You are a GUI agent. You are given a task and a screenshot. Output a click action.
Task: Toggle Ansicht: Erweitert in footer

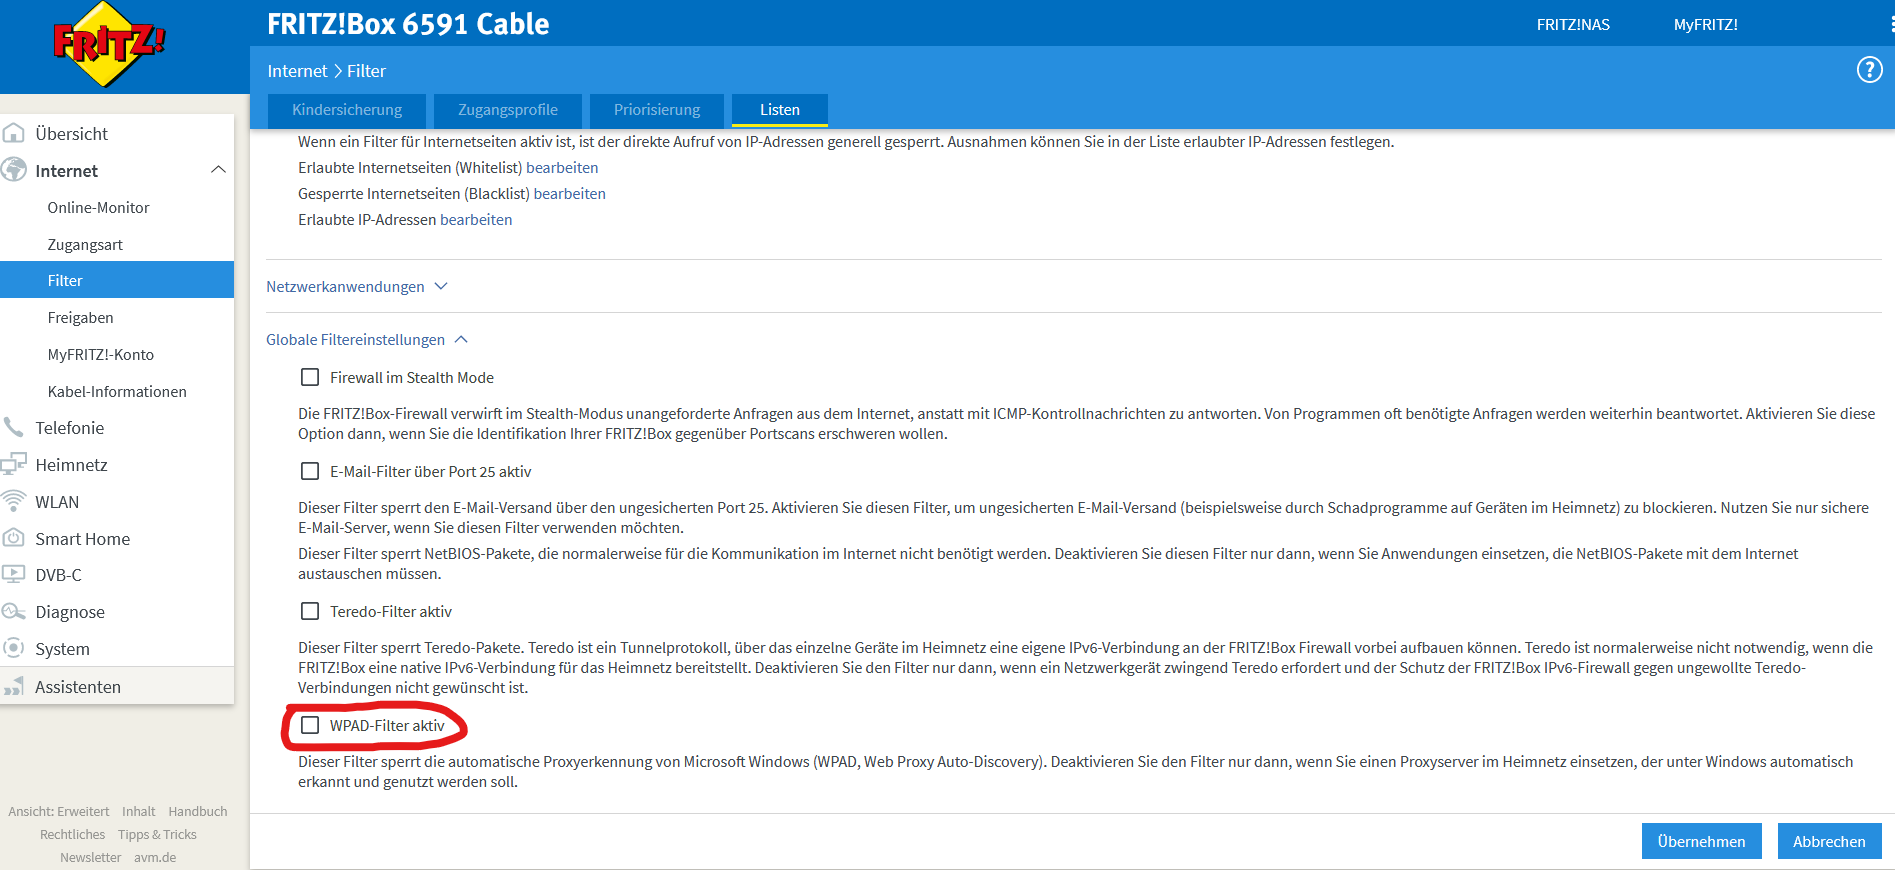pyautogui.click(x=59, y=811)
